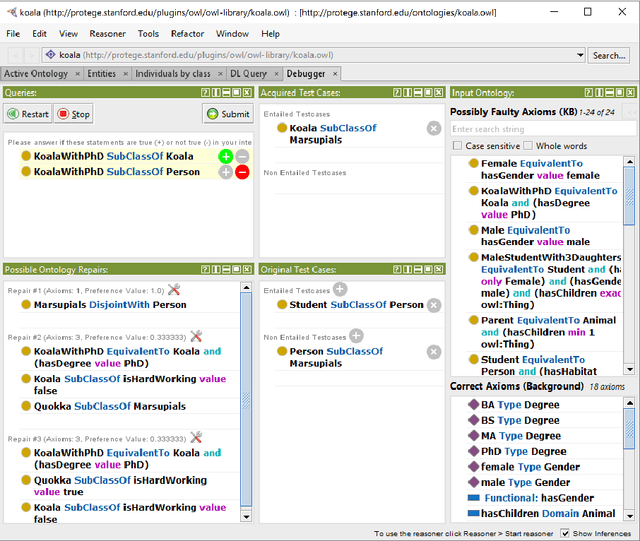
Task: Enable the Case sensitive checkbox
Action: (x=458, y=146)
